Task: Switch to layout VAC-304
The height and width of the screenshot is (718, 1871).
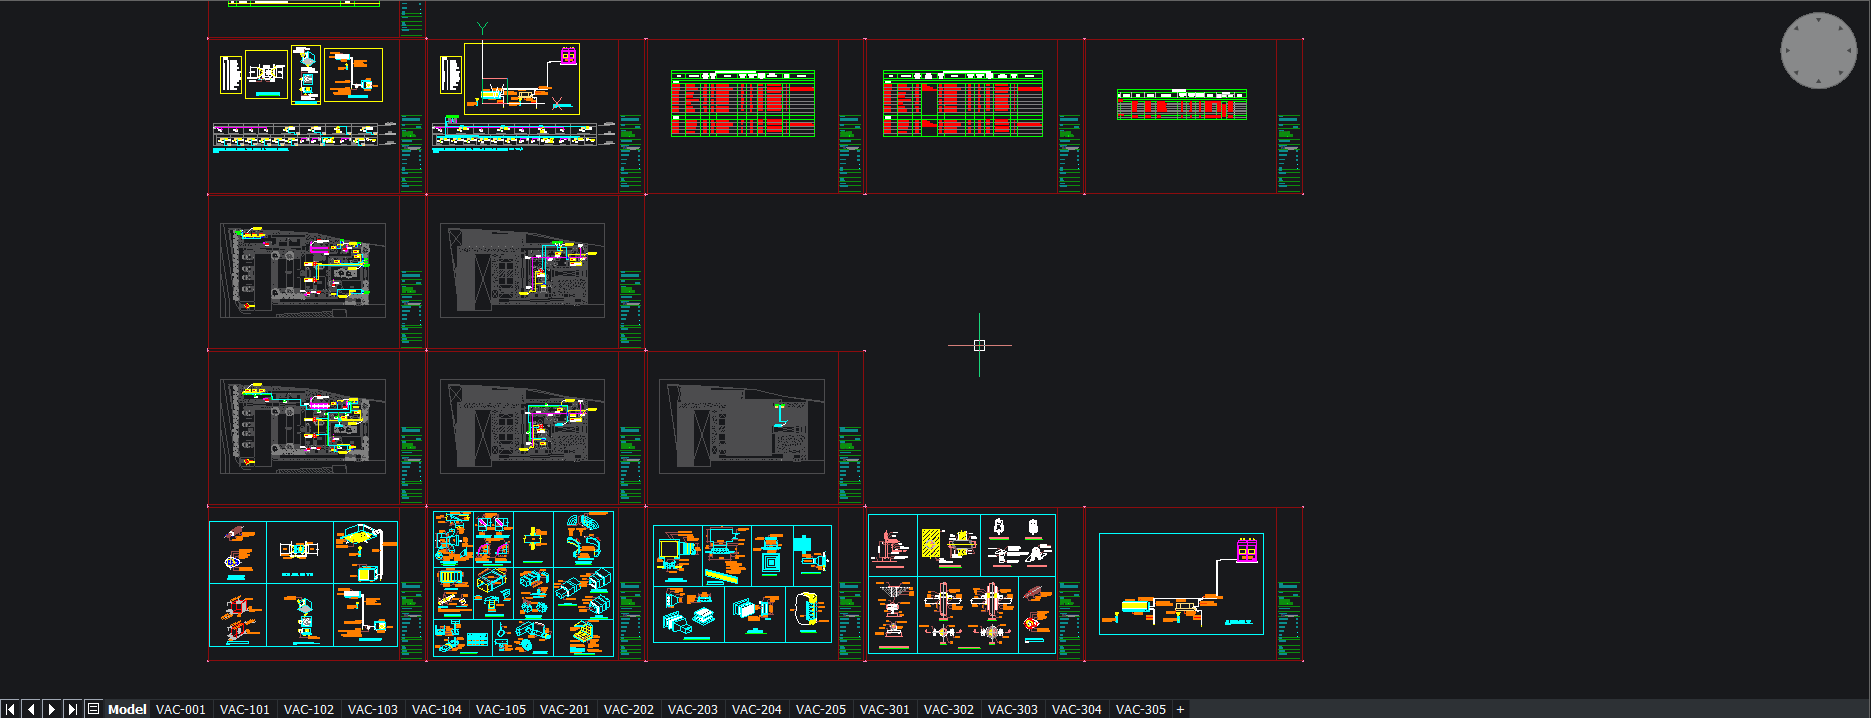Action: click(1077, 709)
